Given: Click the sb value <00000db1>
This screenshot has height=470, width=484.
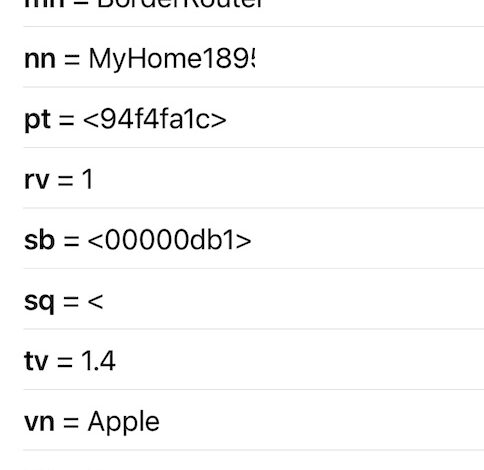Looking at the screenshot, I should (x=170, y=240).
